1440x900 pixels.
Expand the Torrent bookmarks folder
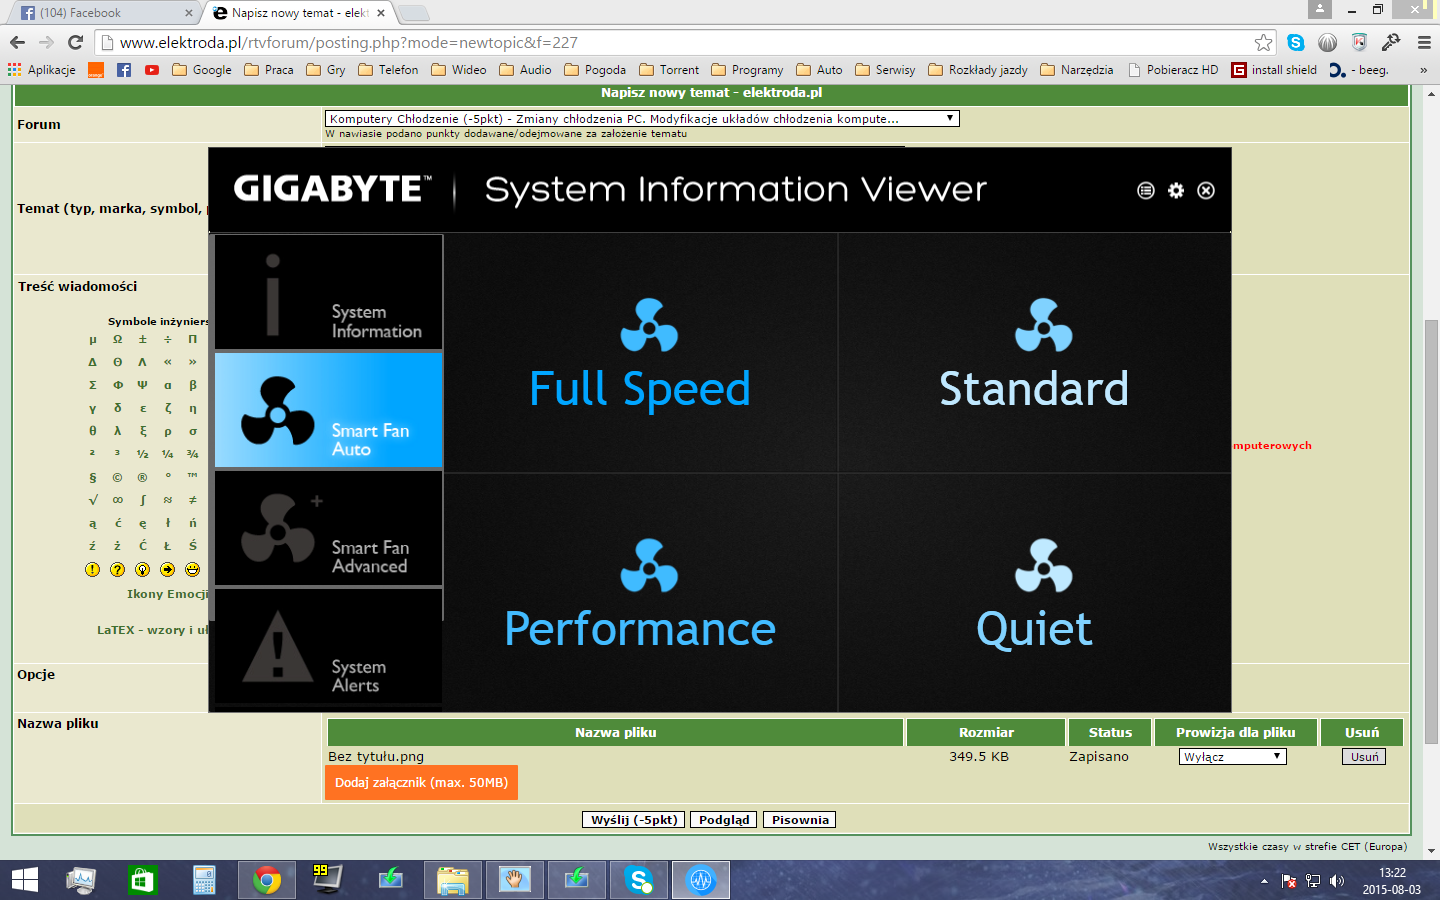[669, 70]
